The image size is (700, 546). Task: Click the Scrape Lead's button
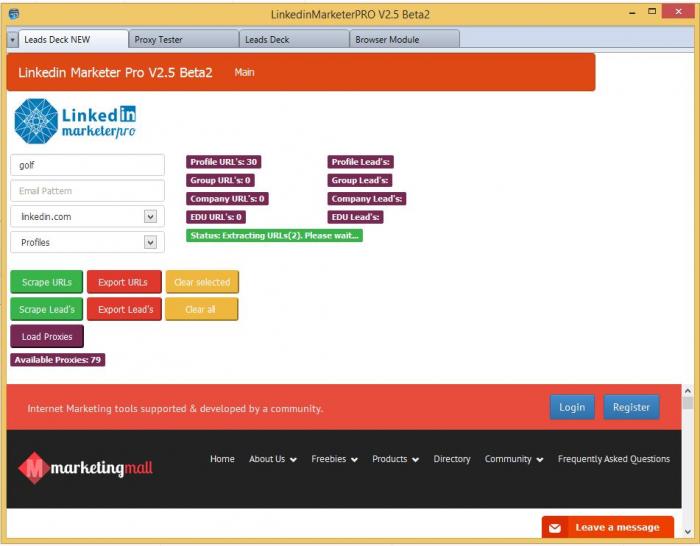coord(46,309)
